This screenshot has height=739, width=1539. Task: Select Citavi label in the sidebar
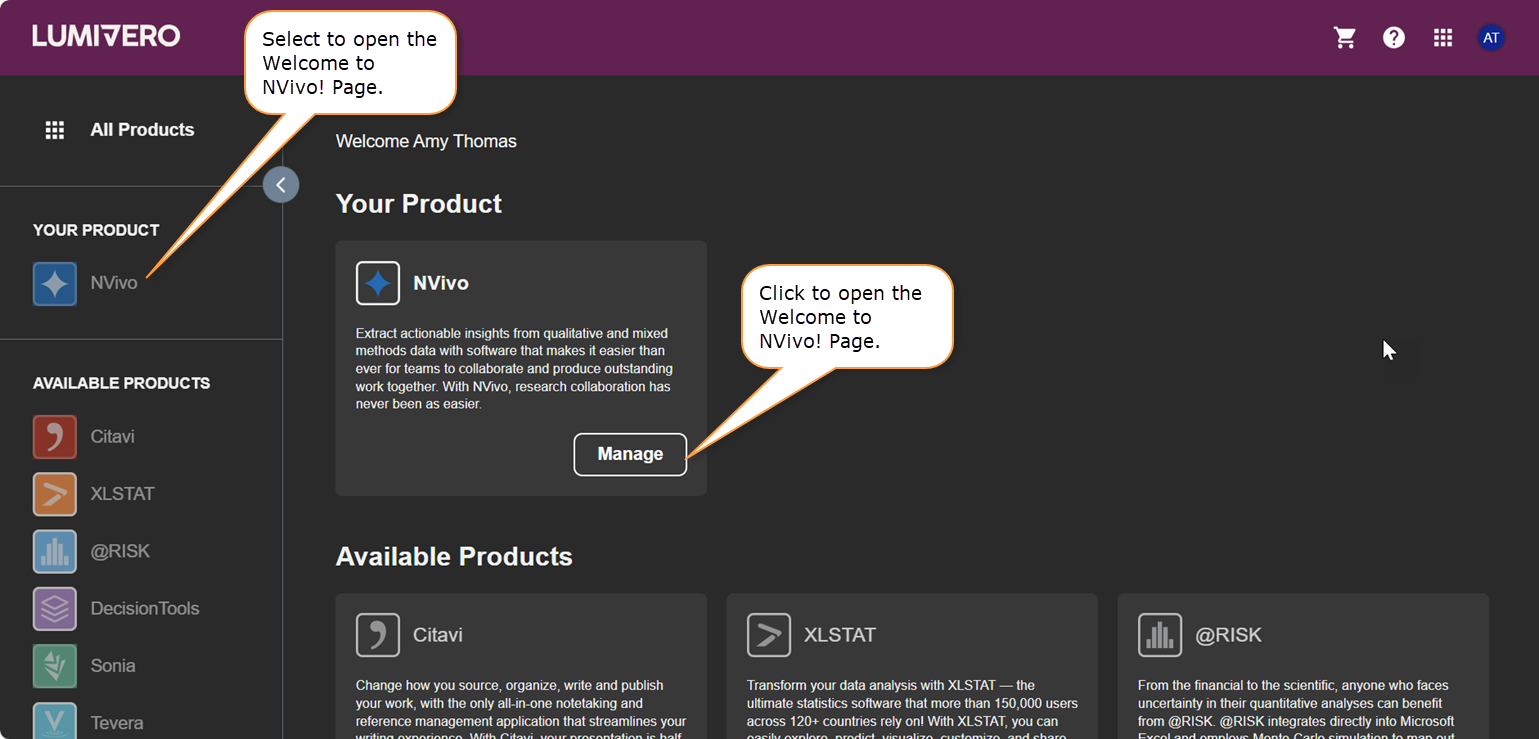[x=112, y=437]
